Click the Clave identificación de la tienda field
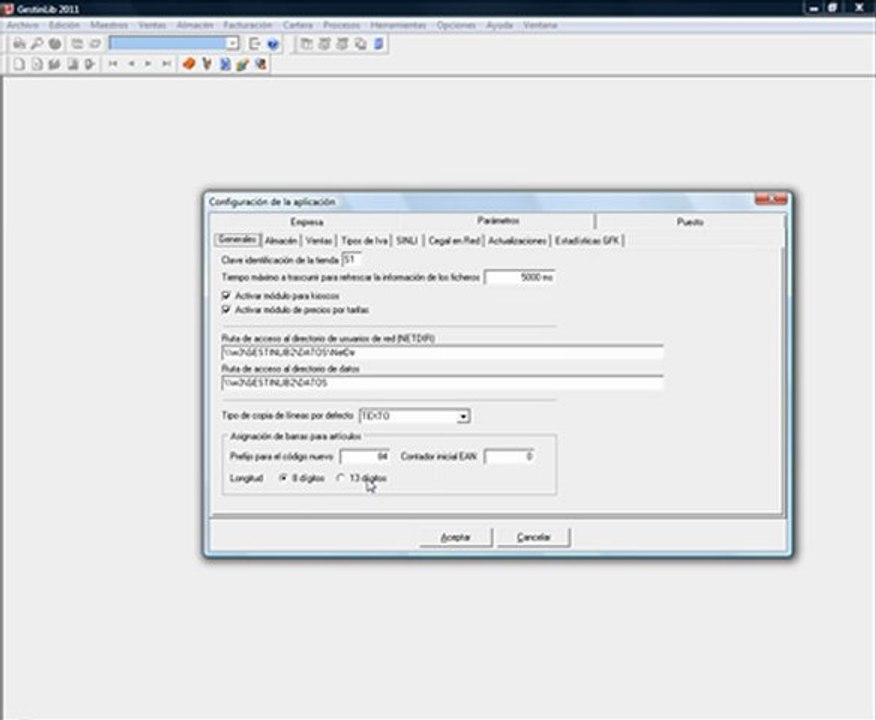Image resolution: width=876 pixels, height=720 pixels. pyautogui.click(x=351, y=260)
